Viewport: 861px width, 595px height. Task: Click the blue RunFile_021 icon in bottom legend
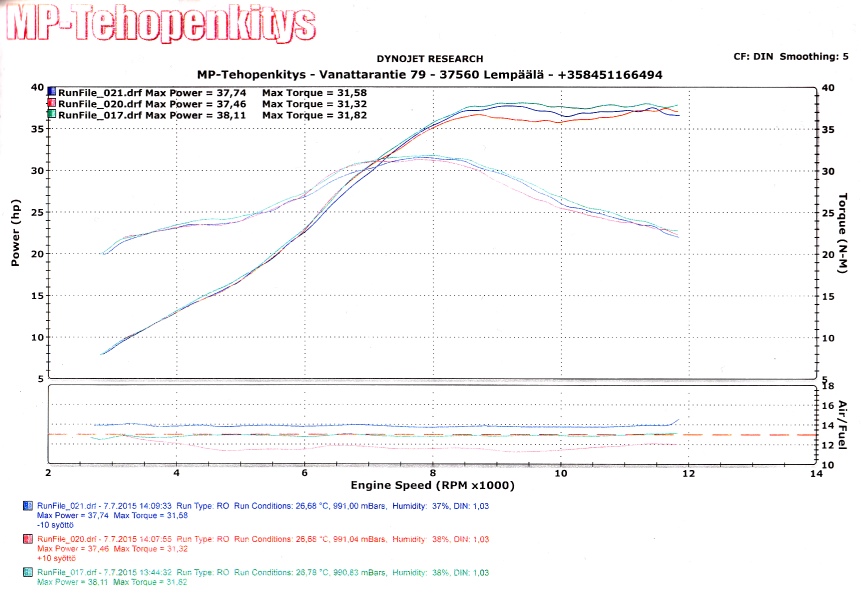(x=27, y=506)
